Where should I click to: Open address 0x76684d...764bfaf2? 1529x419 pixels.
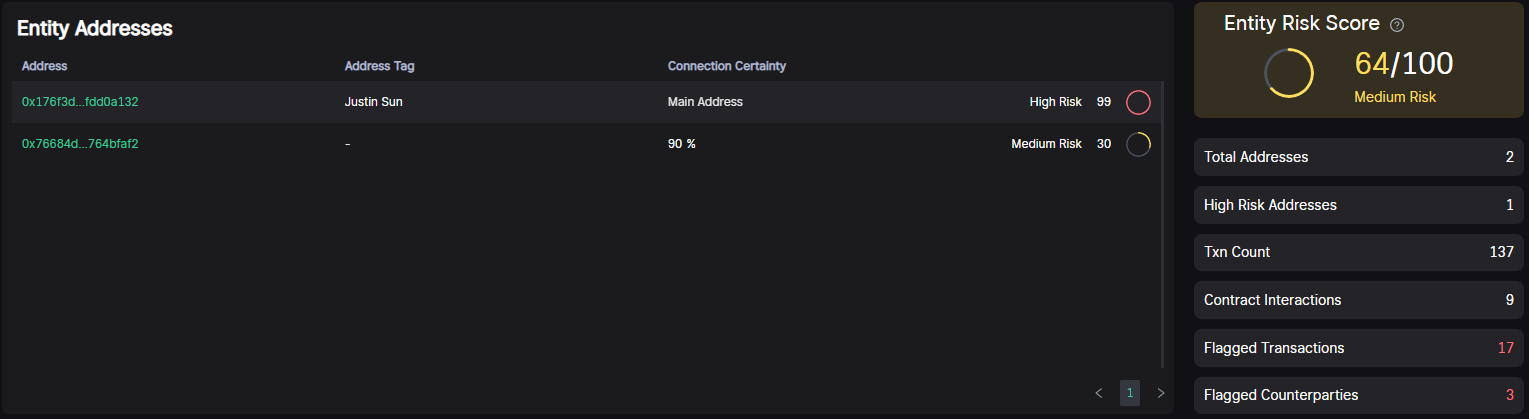point(80,144)
